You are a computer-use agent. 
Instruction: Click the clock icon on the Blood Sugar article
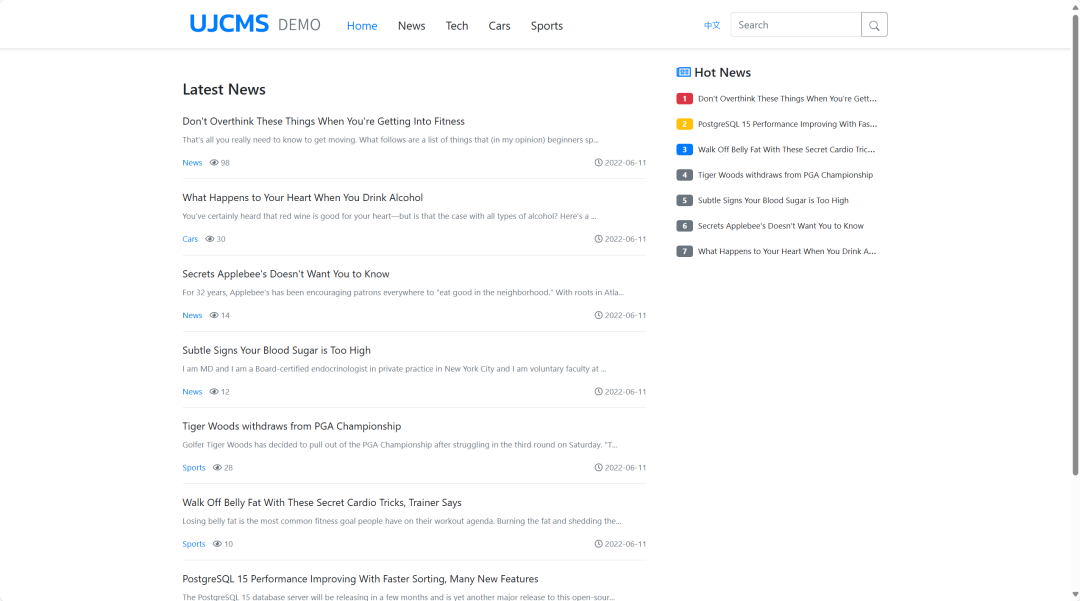[x=599, y=392]
